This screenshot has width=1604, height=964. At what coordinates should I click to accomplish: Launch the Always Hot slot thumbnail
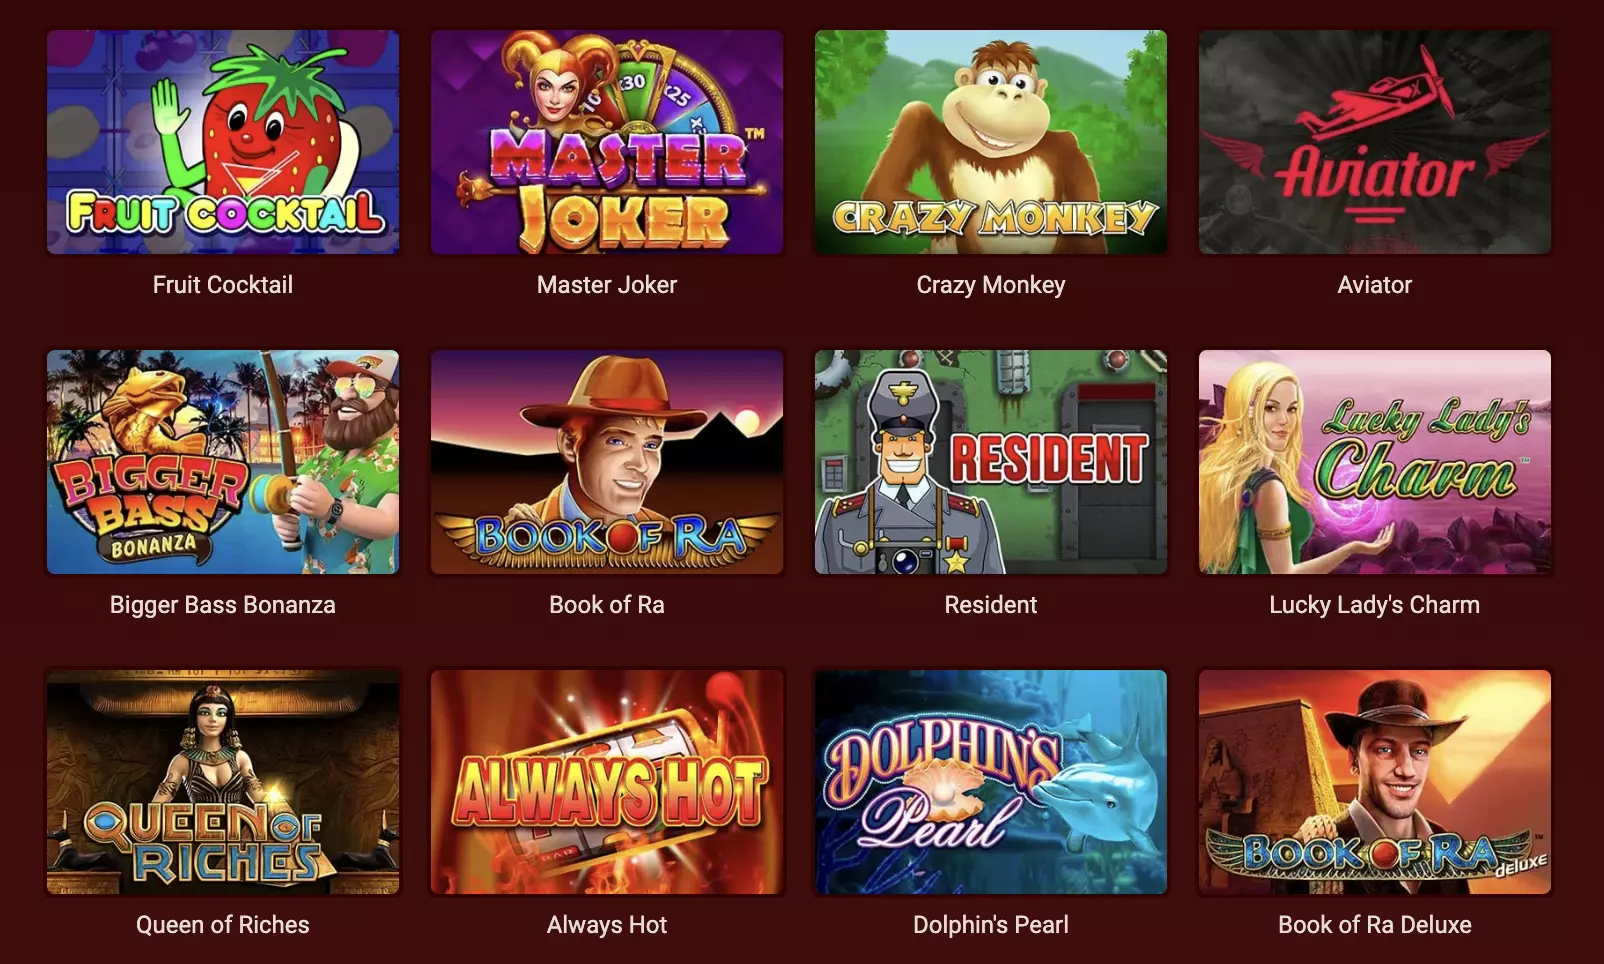[x=607, y=782]
